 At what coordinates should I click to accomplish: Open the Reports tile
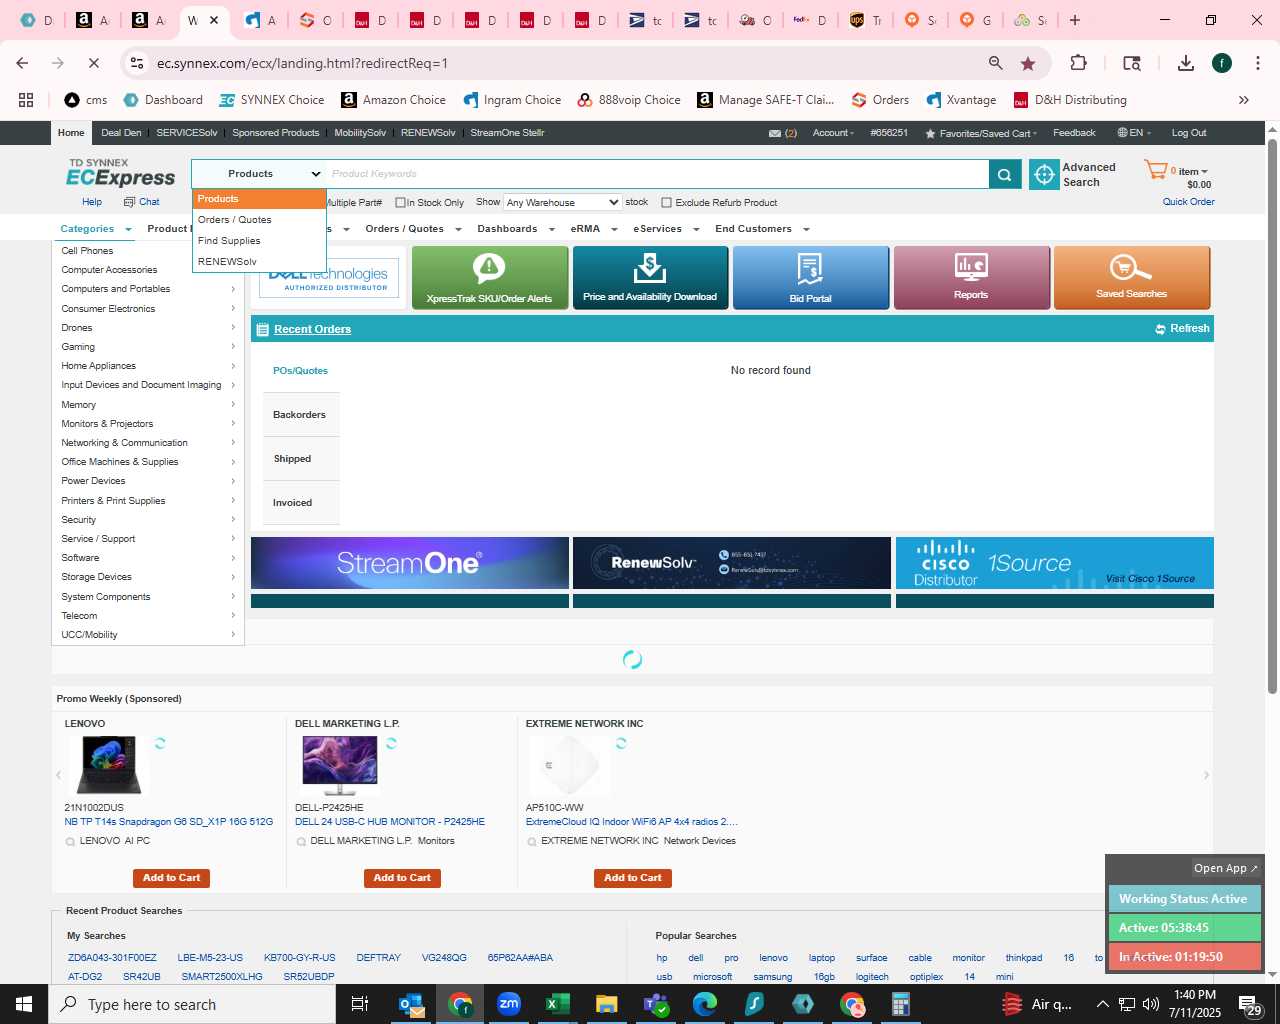pos(971,278)
